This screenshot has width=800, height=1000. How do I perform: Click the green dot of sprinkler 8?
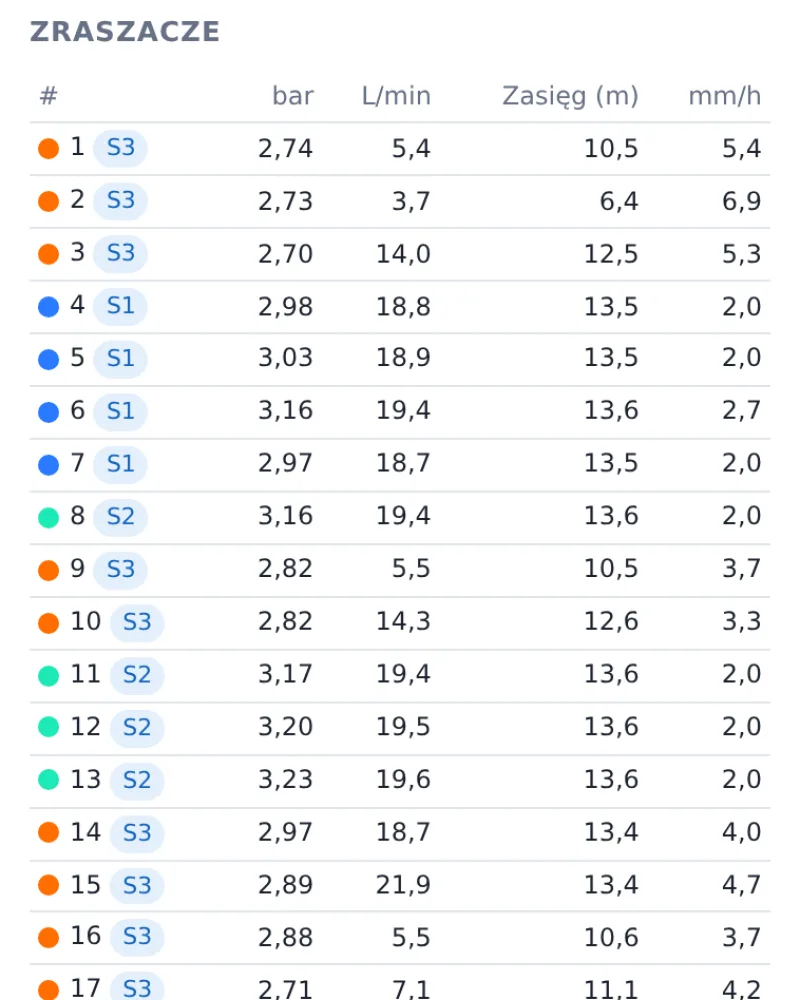tap(48, 517)
